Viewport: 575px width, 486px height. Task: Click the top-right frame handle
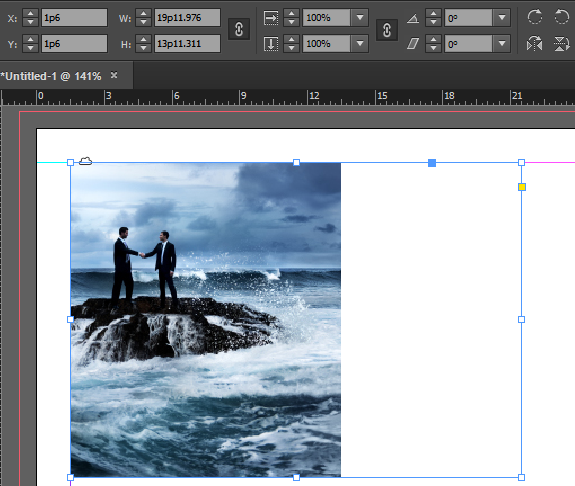pyautogui.click(x=521, y=162)
